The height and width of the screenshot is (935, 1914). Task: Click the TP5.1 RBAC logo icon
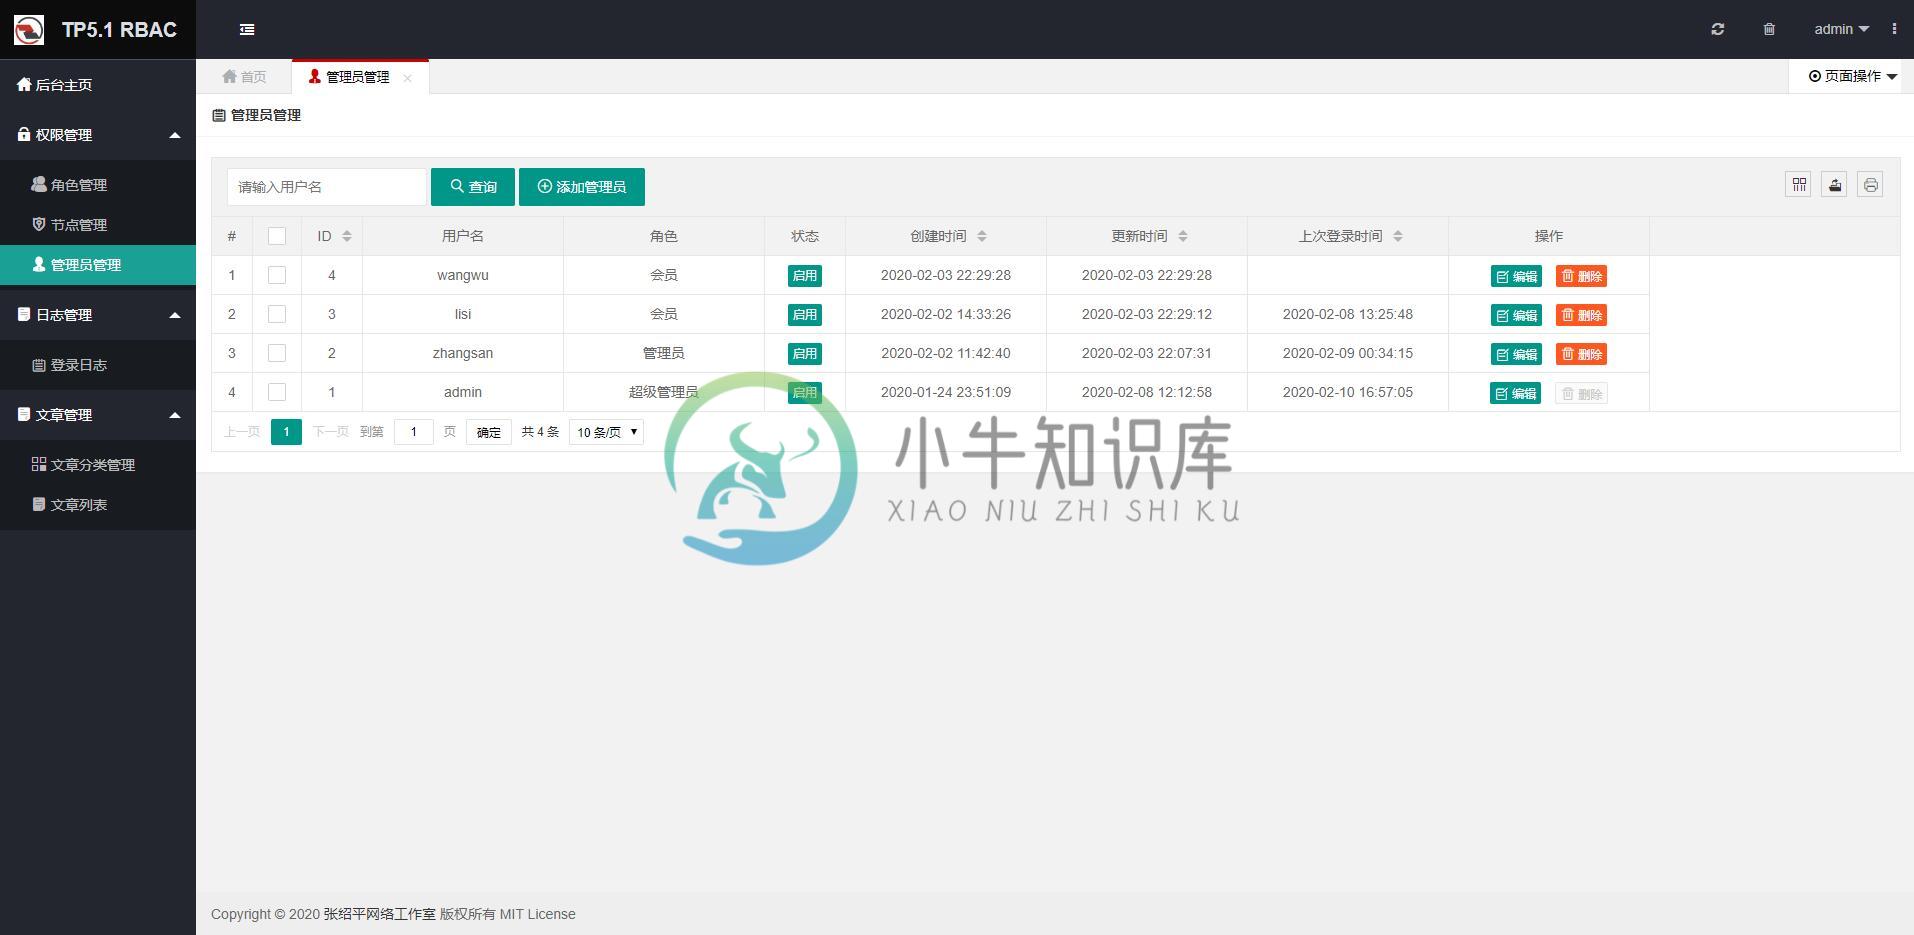[x=29, y=30]
